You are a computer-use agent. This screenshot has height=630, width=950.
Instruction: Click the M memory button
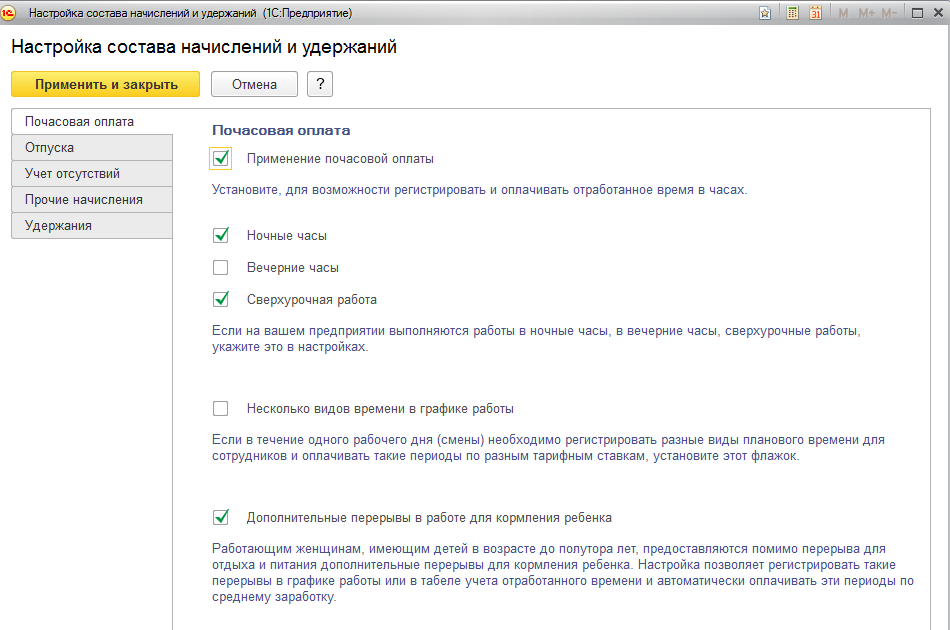(843, 13)
